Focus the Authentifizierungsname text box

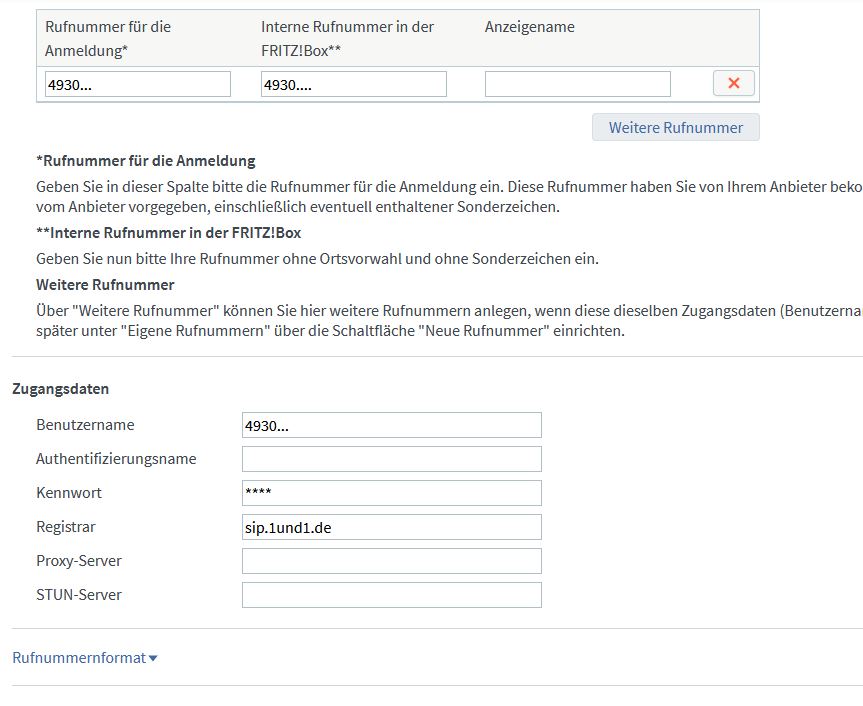click(x=391, y=459)
